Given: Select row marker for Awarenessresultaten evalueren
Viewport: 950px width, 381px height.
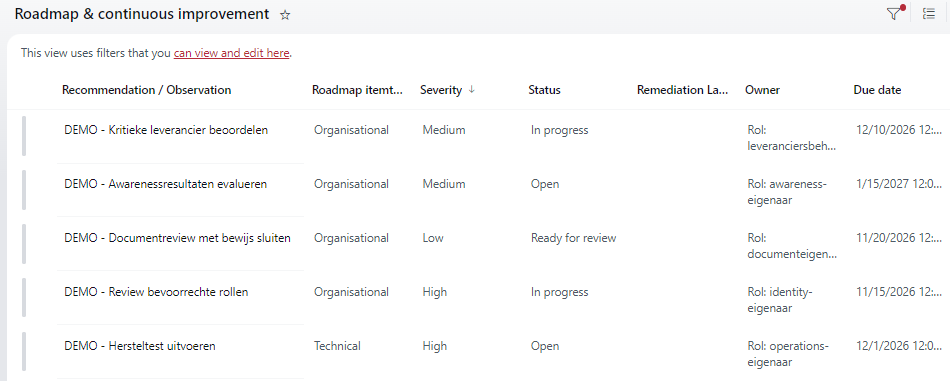Looking at the screenshot, I should [x=24, y=190].
